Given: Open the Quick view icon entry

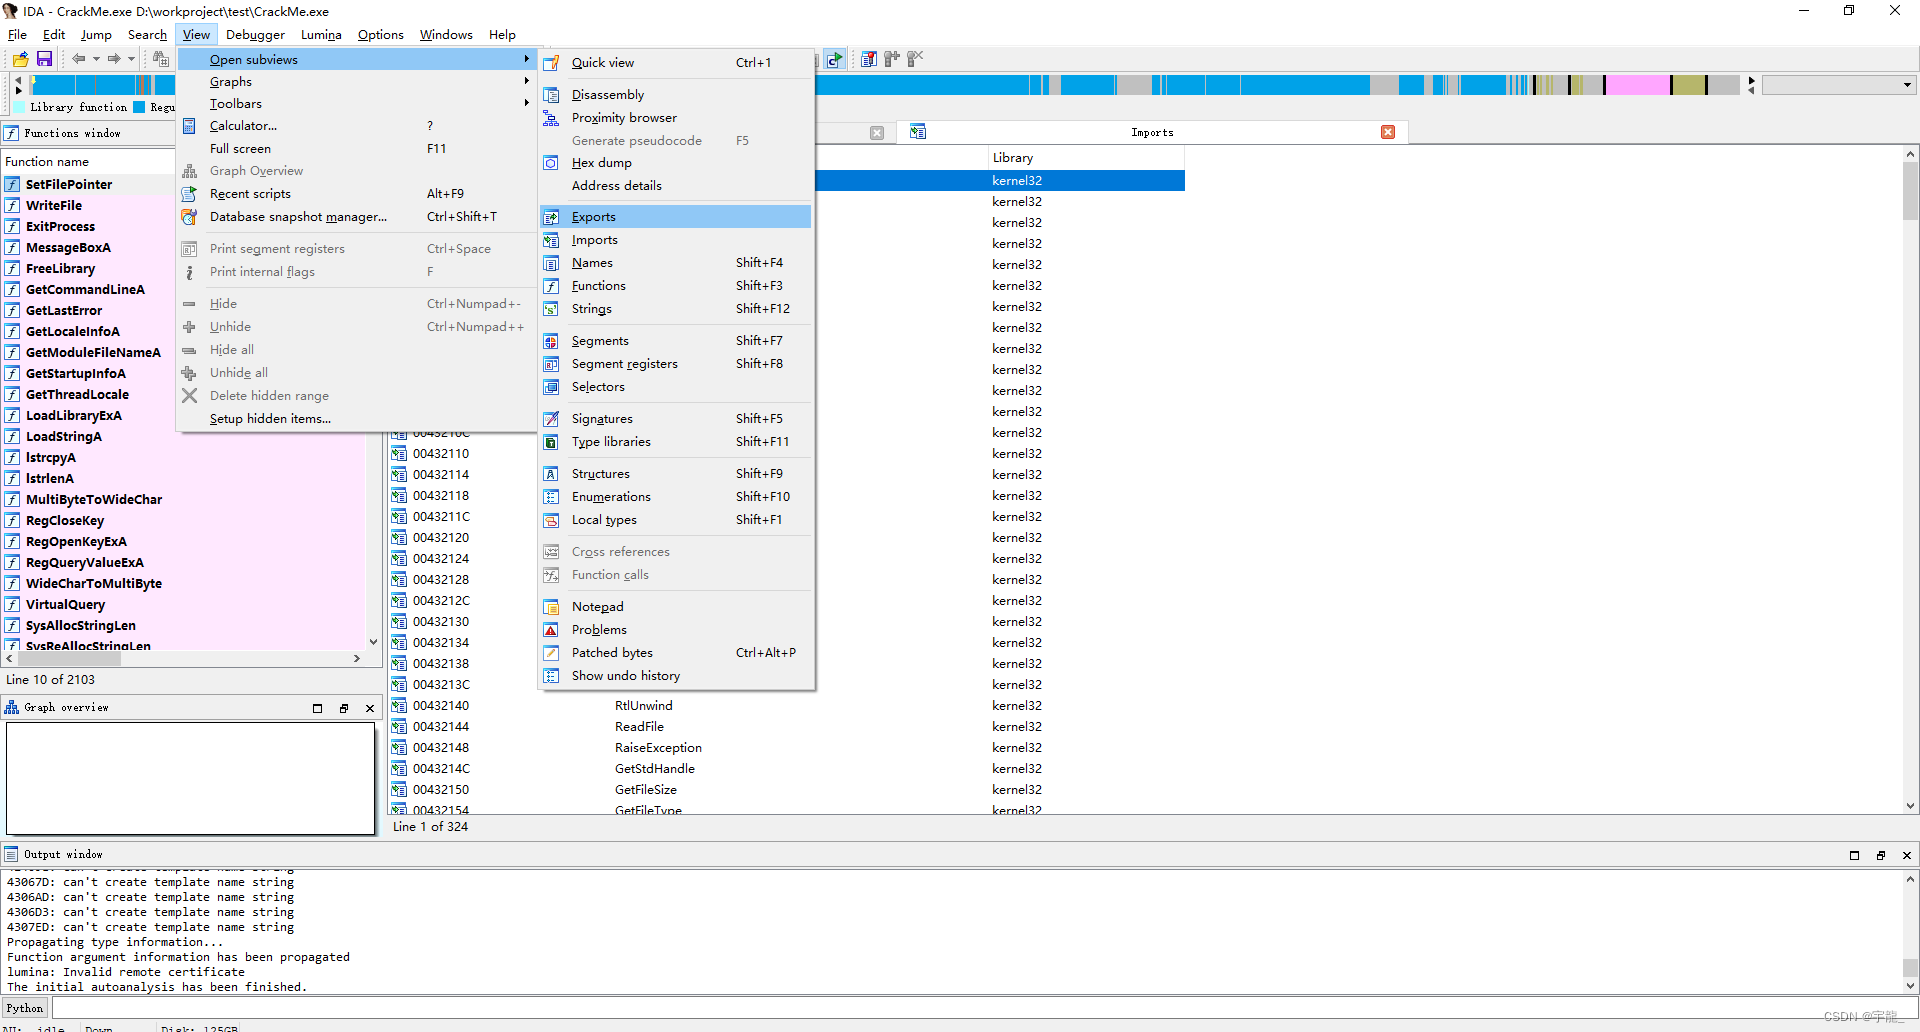Looking at the screenshot, I should (551, 63).
